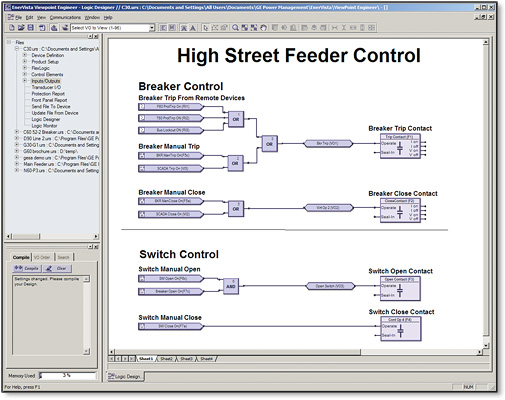
Task: Select the hand pan tool
Action: click(x=263, y=28)
